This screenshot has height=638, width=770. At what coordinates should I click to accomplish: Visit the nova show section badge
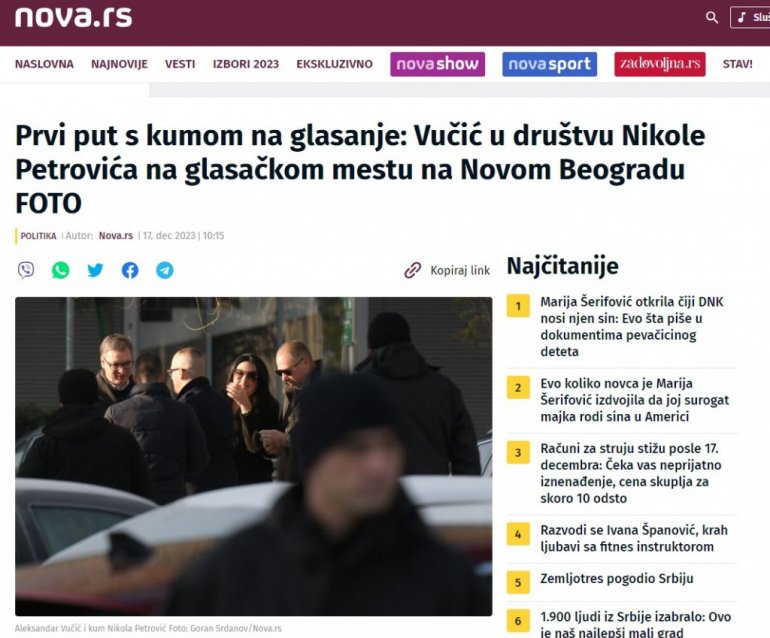coord(438,64)
